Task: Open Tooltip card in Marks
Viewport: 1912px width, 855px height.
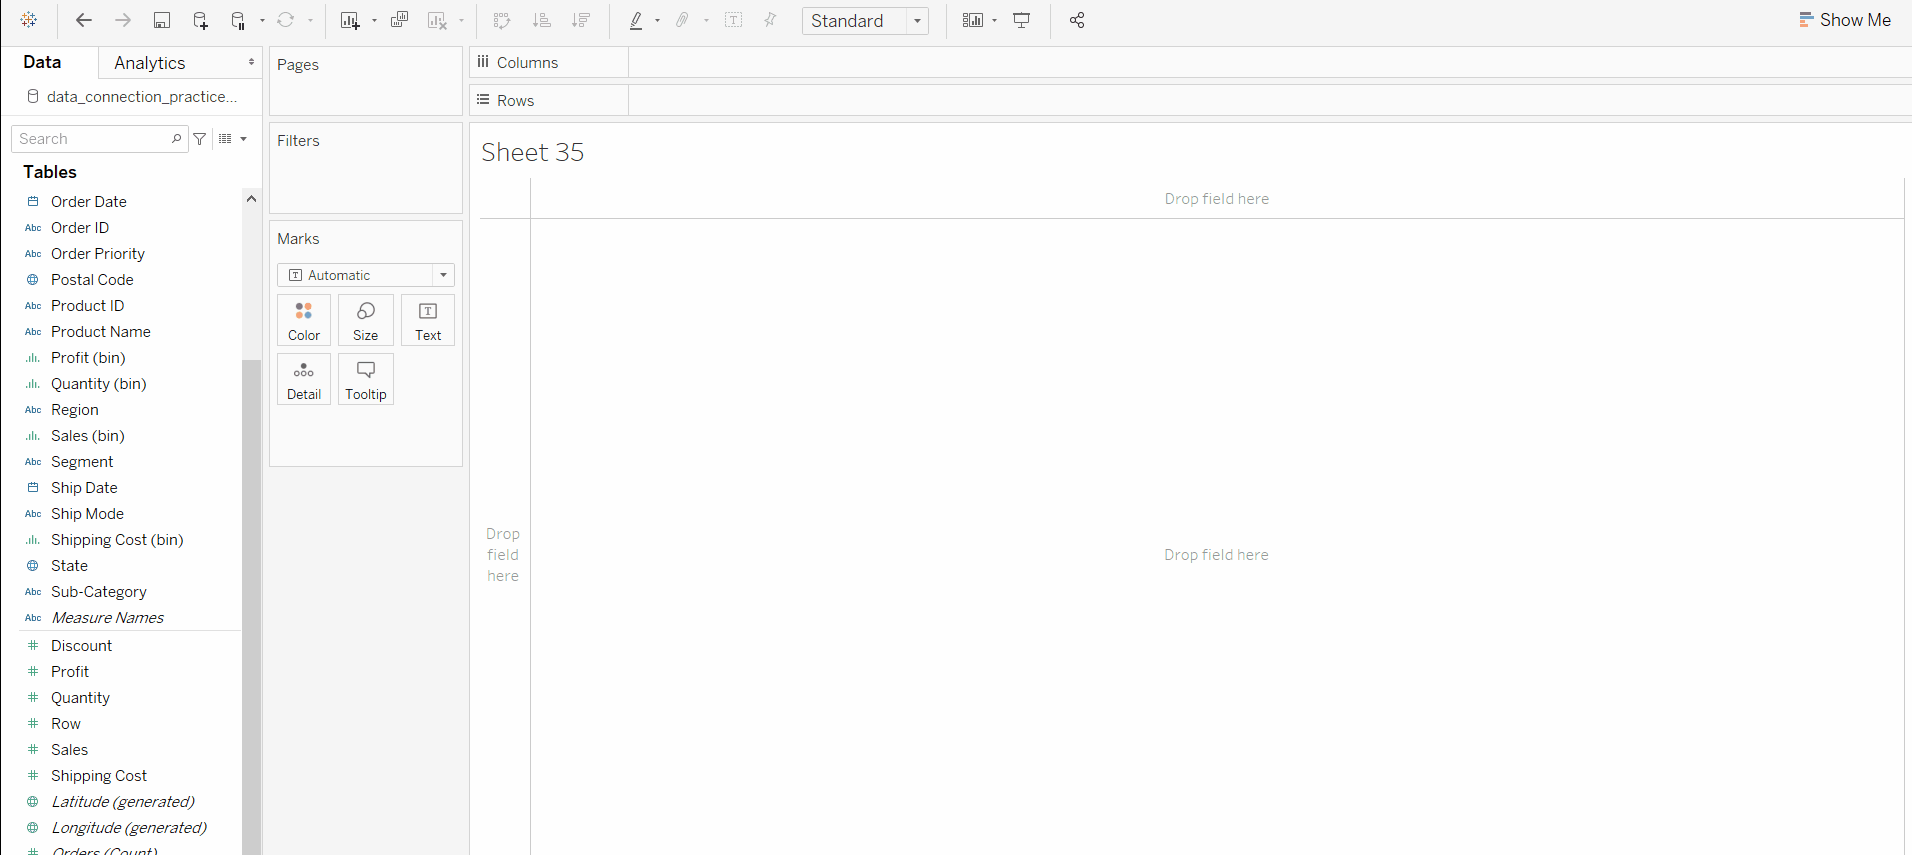Action: pos(366,379)
